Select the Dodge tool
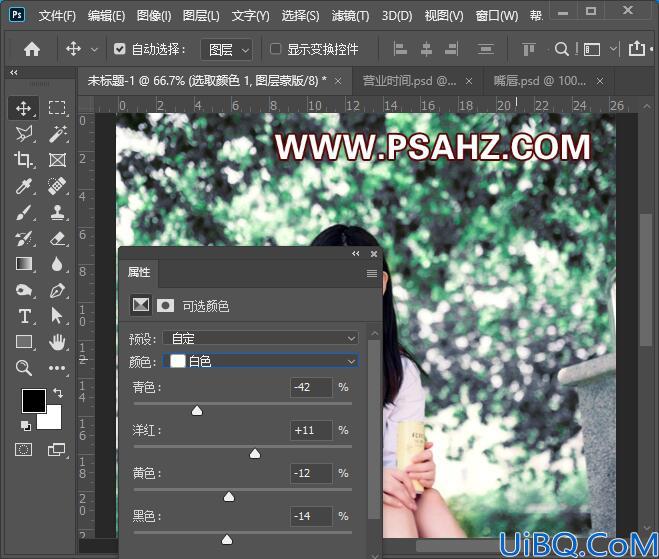This screenshot has width=659, height=559. [24, 290]
